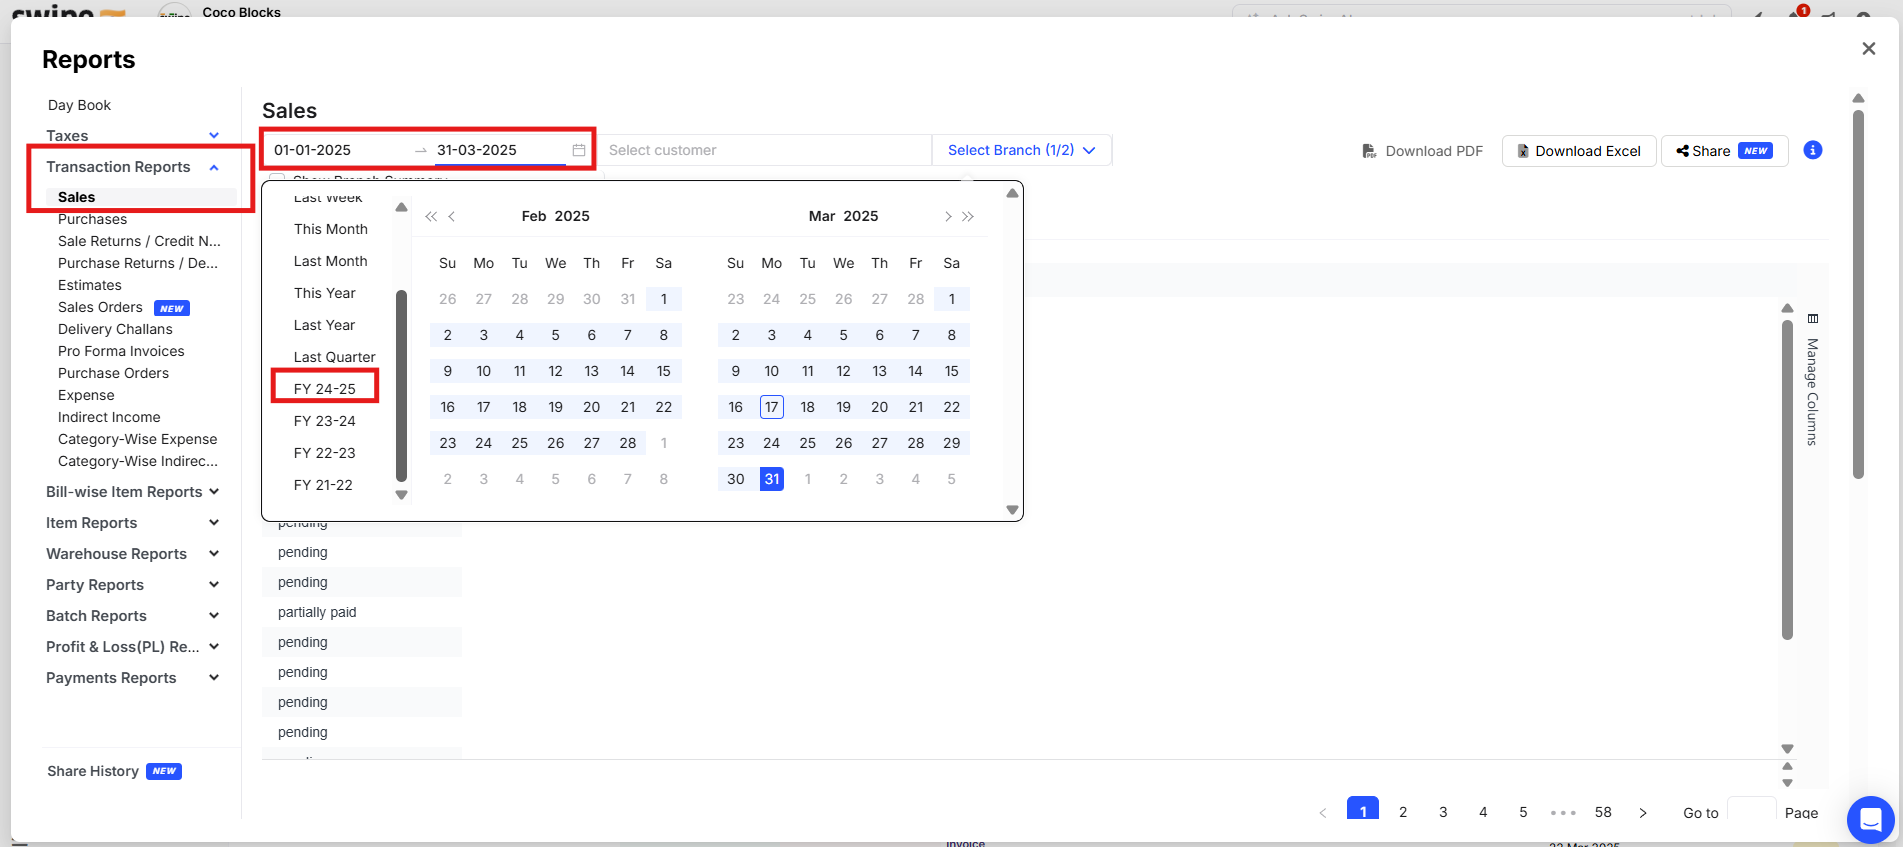Expand the Item Reports section
Screen dimensions: 1903x847
pyautogui.click(x=133, y=523)
